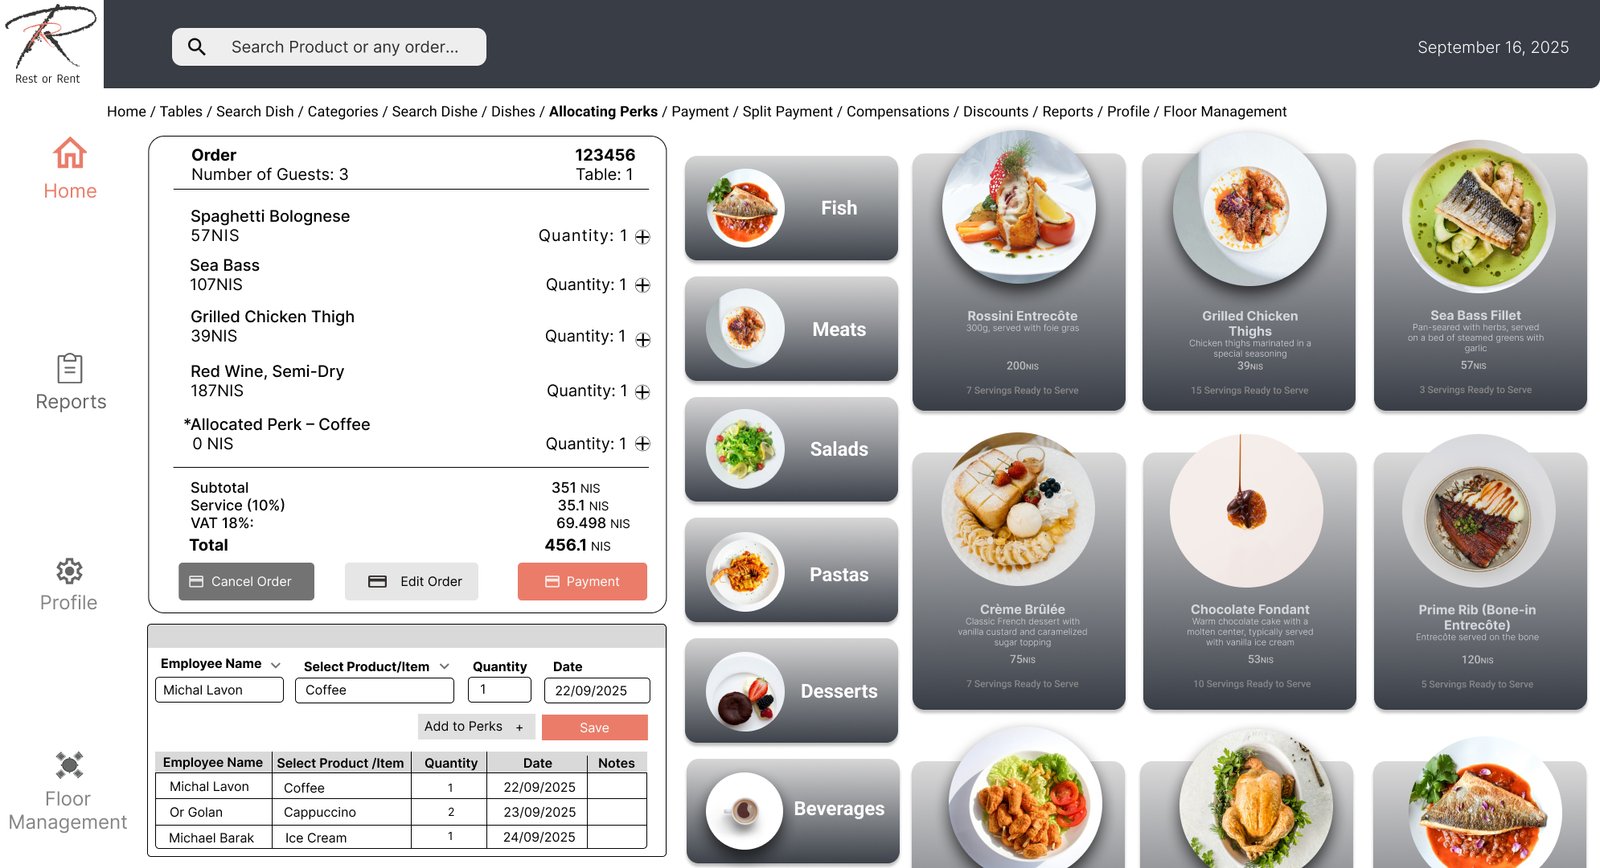Select the Chocolate Fondant dish card
The width and height of the screenshot is (1600, 868).
[x=1249, y=580]
